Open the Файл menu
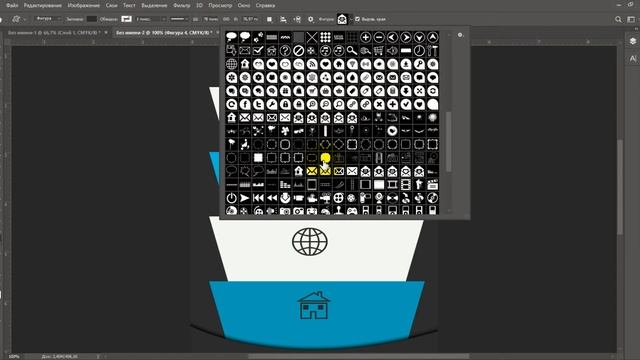This screenshot has height=360, width=640. [12, 6]
